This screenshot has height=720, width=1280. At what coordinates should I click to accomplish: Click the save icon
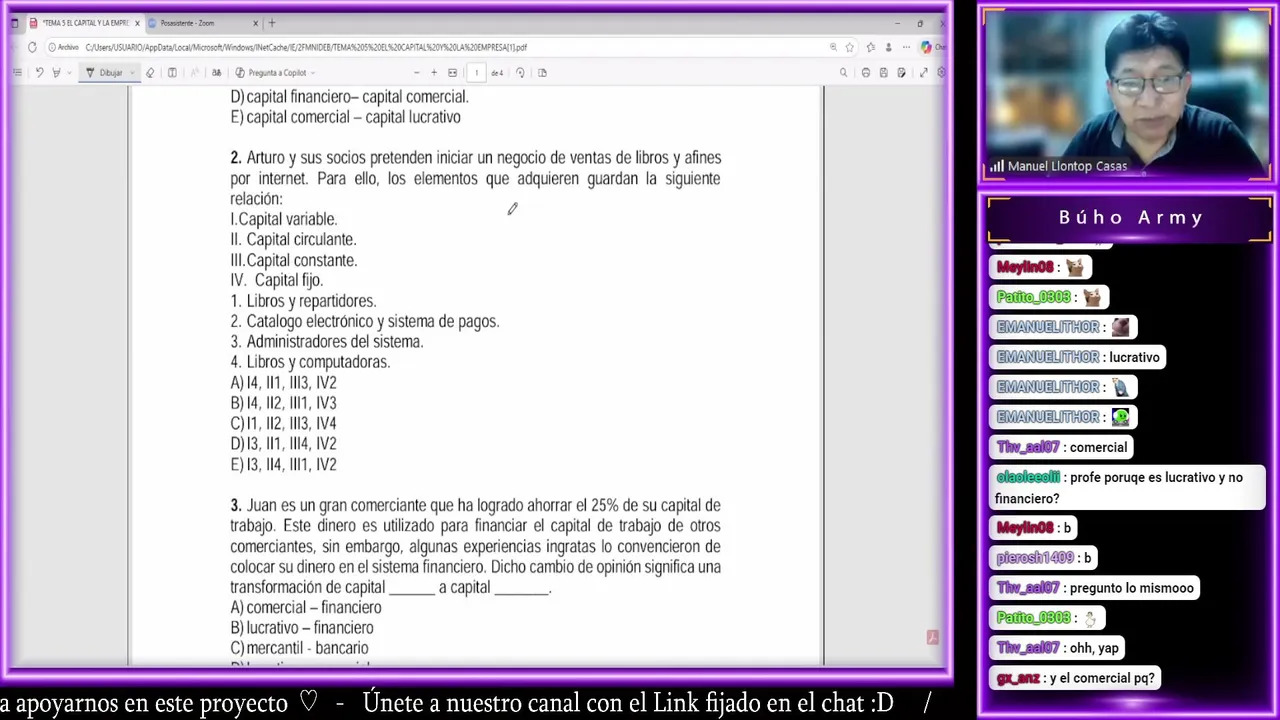click(884, 72)
